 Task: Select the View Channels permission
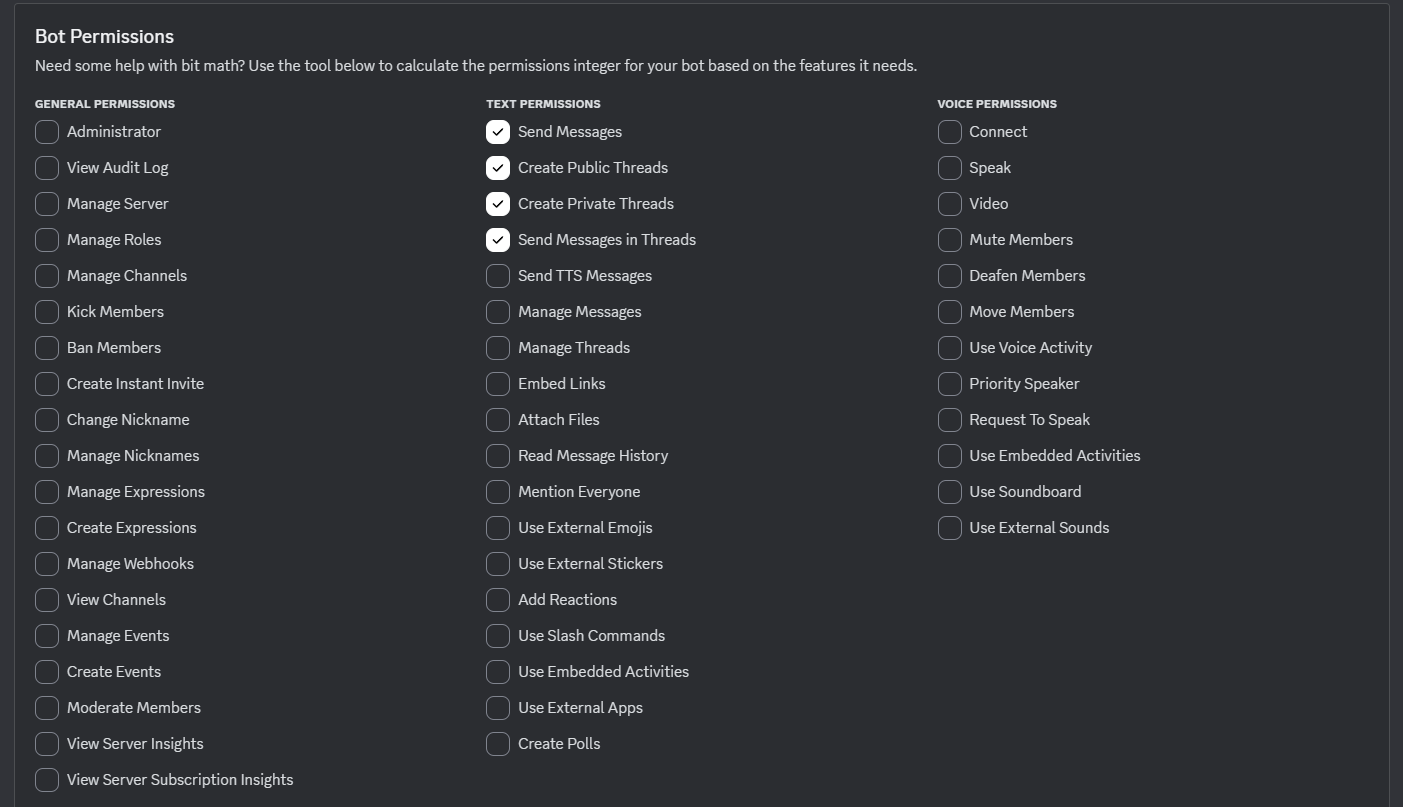pos(47,600)
